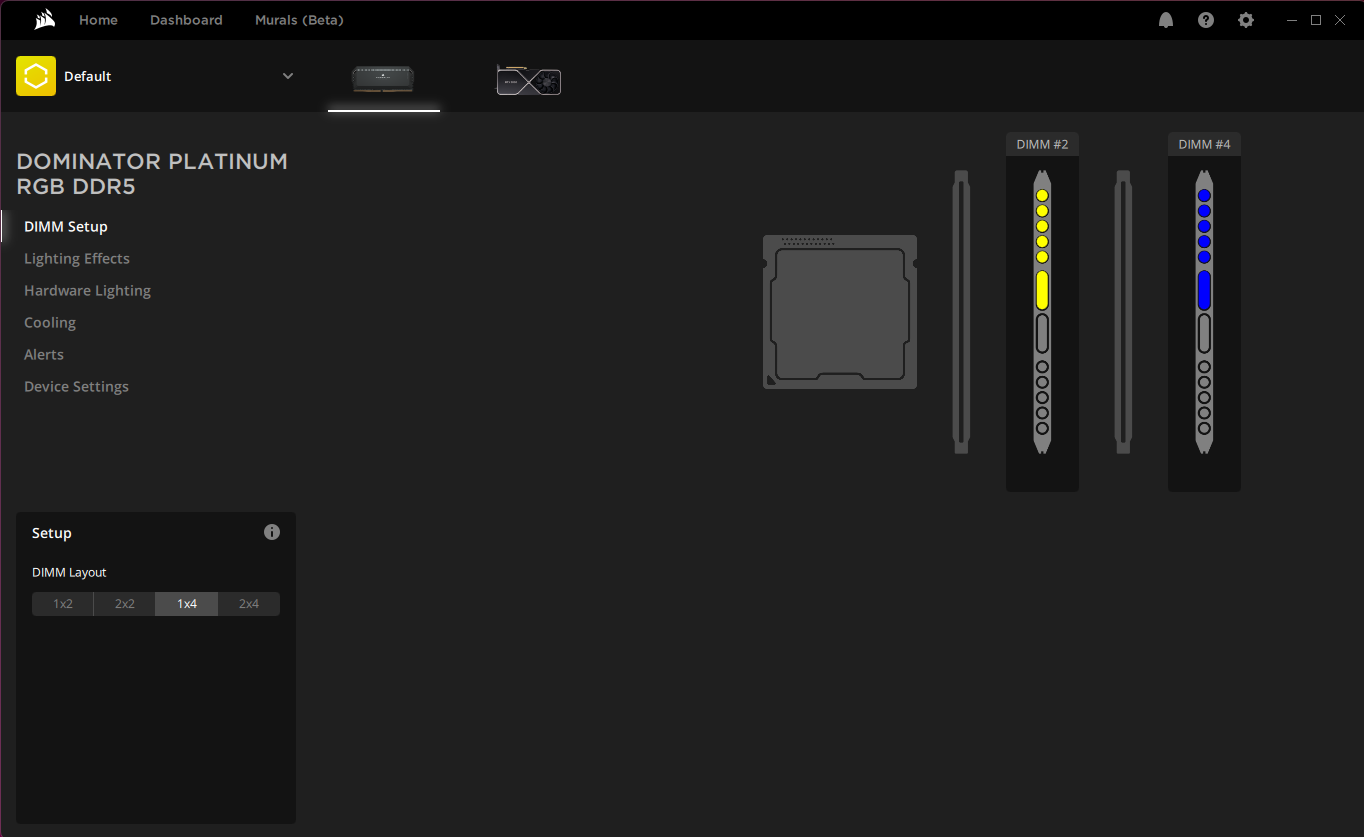Viewport: 1364px width, 837px height.
Task: Select the Dominator RAM device icon
Action: pos(383,79)
